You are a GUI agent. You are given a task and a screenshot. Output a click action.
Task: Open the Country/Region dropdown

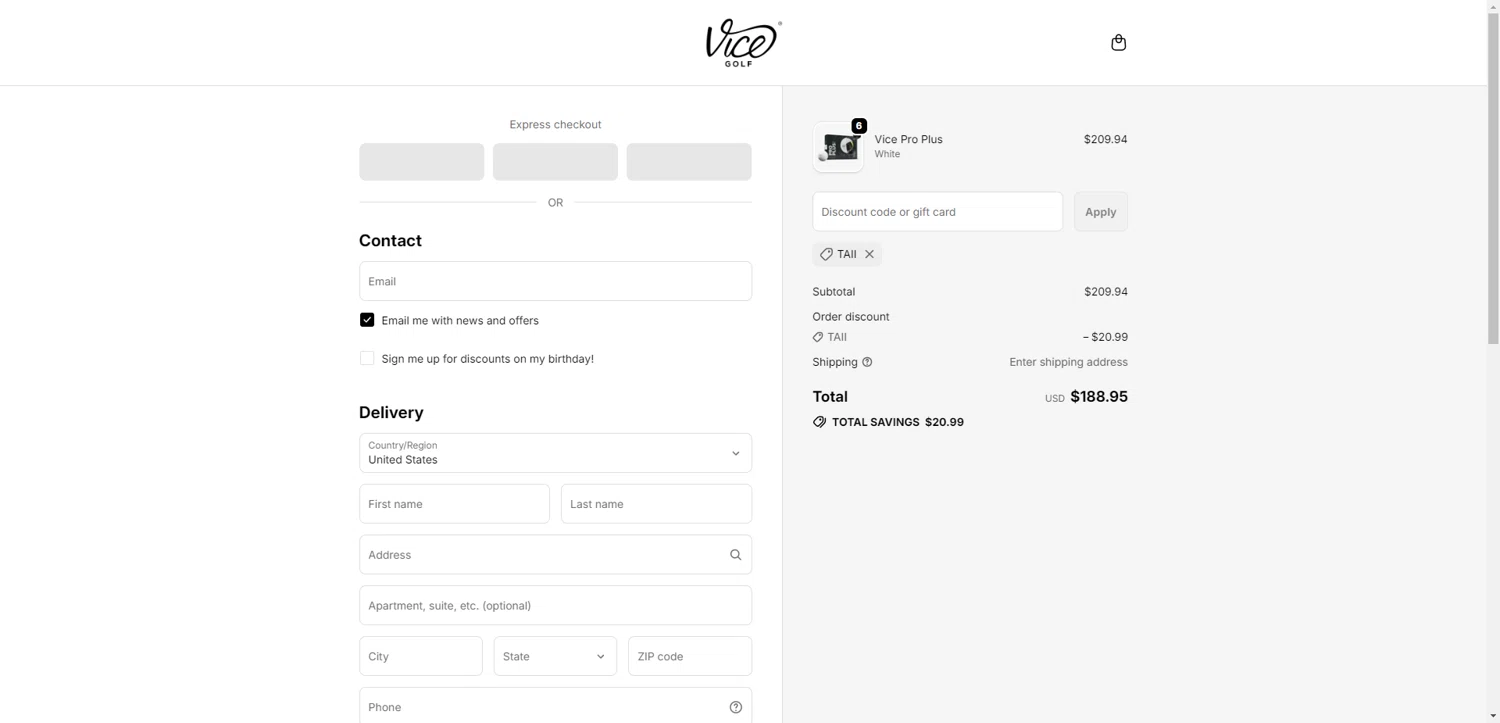tap(555, 453)
